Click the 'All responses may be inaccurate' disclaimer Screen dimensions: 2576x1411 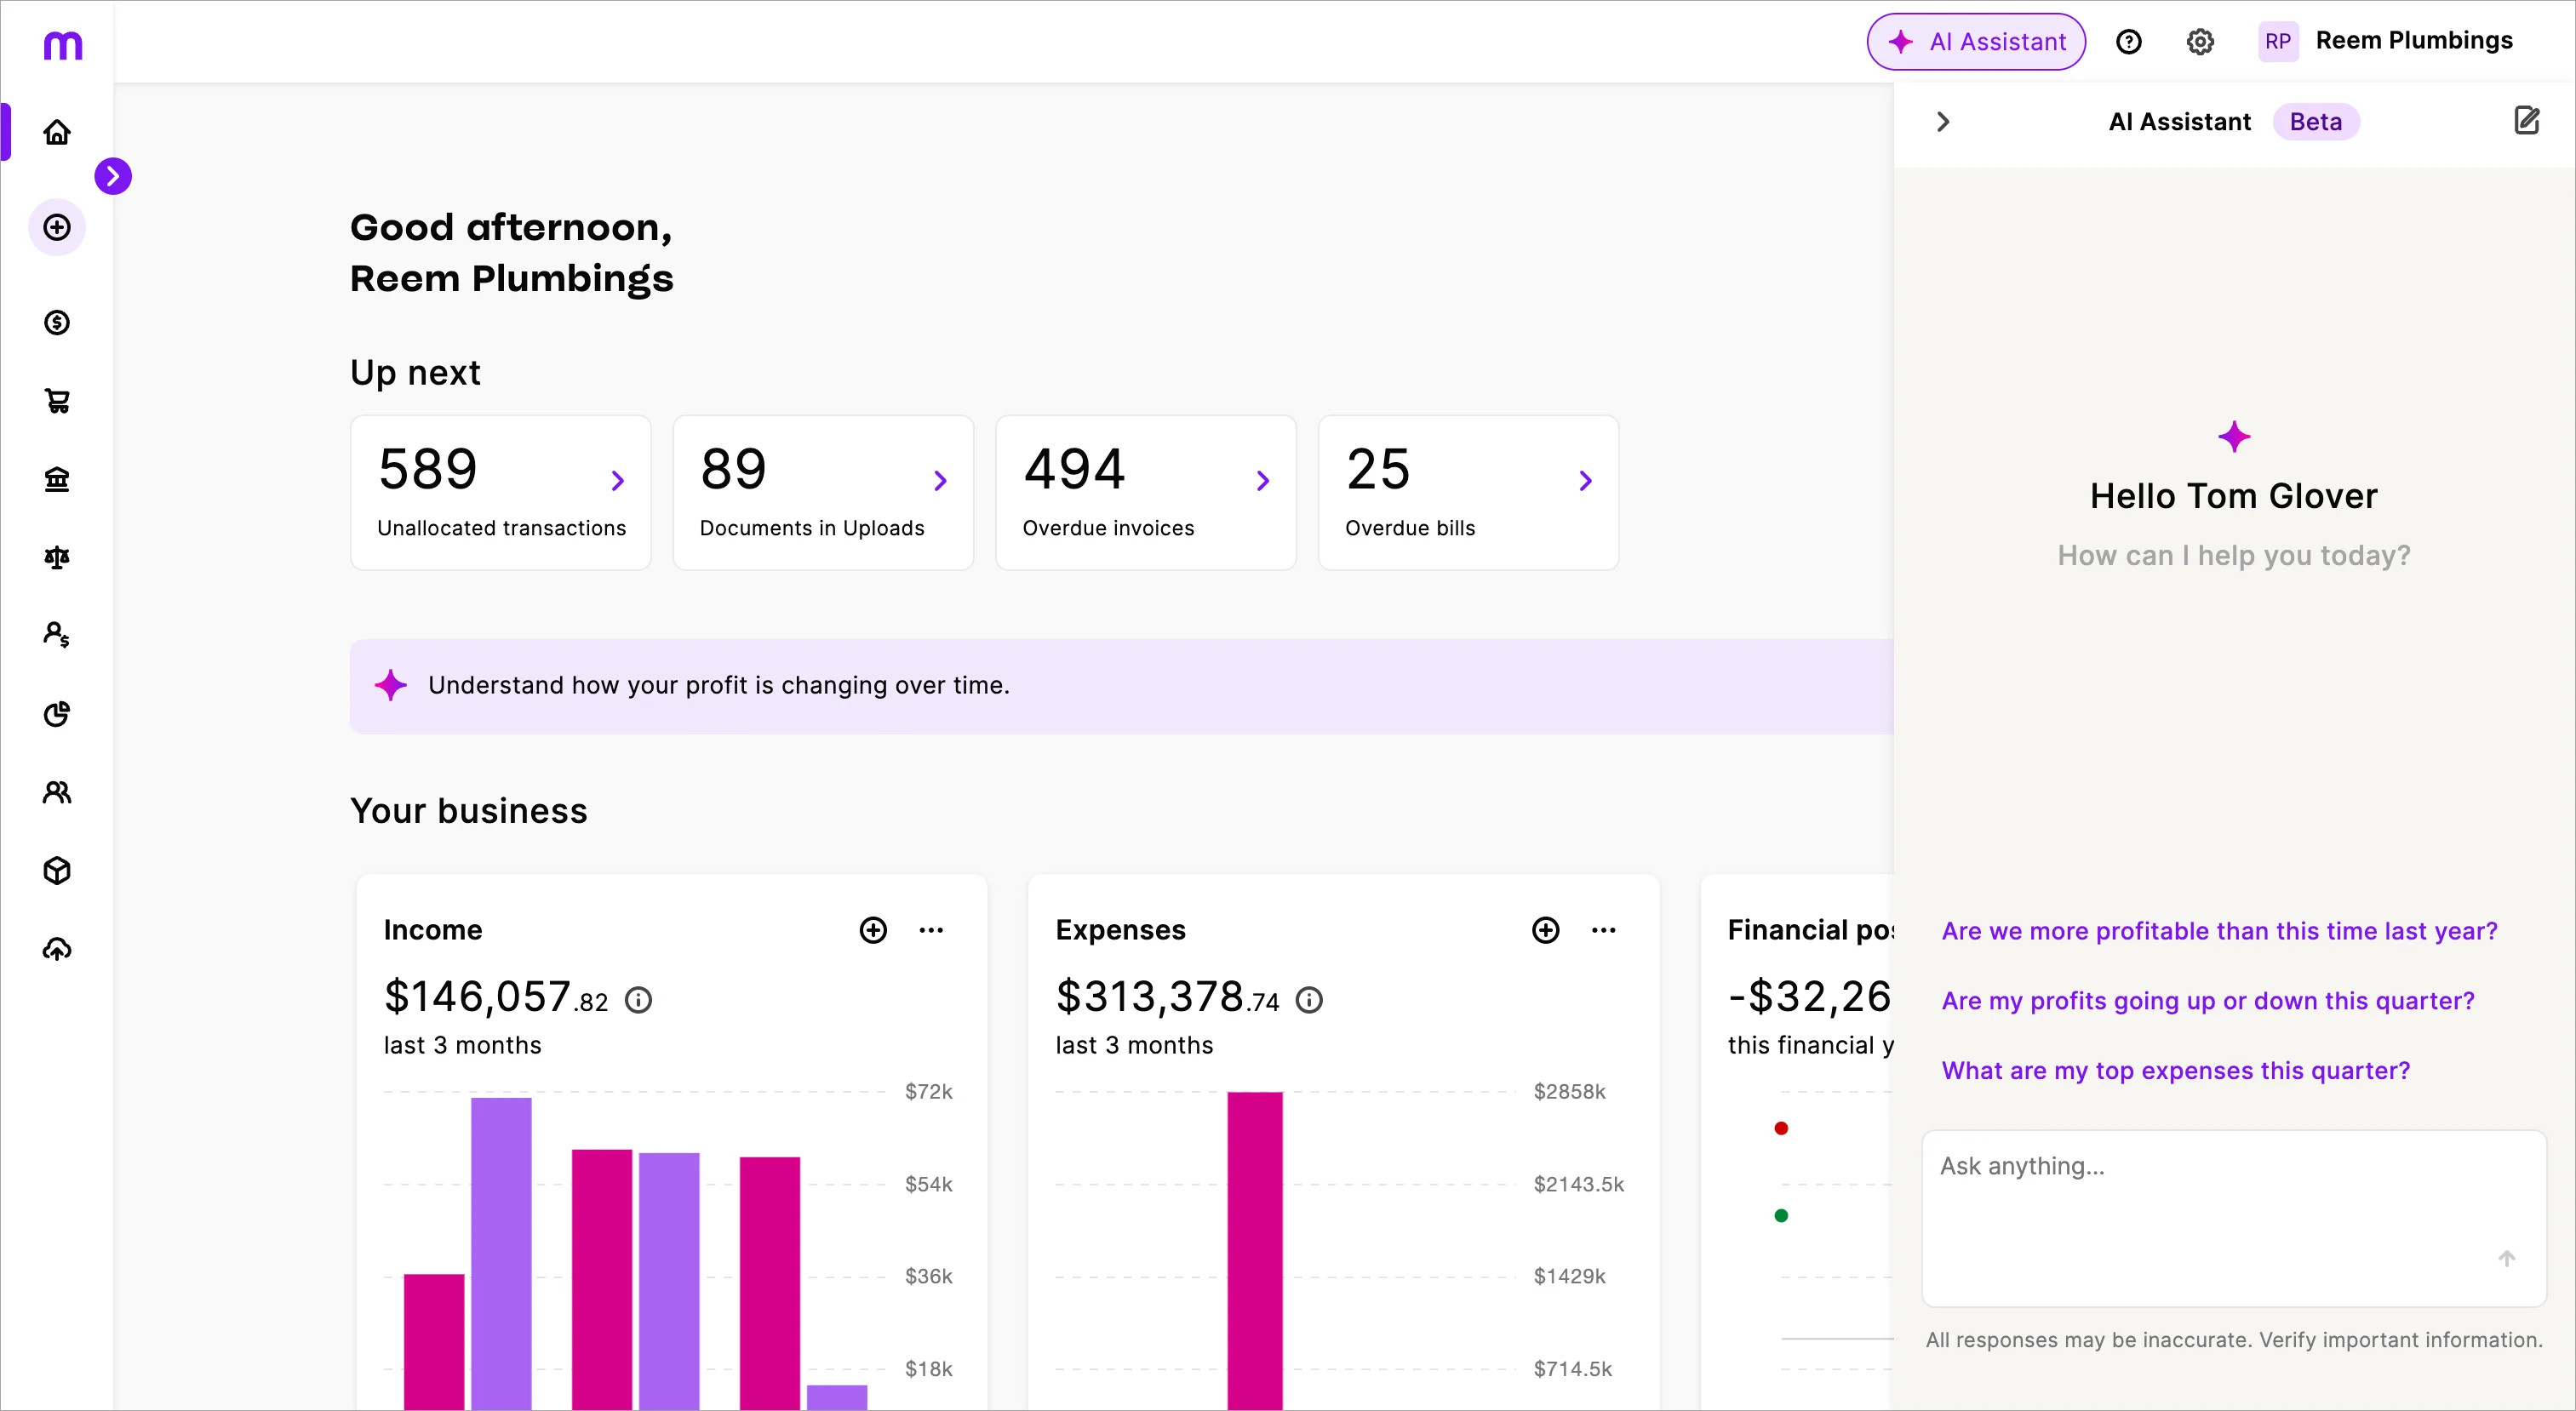pos(2233,1340)
